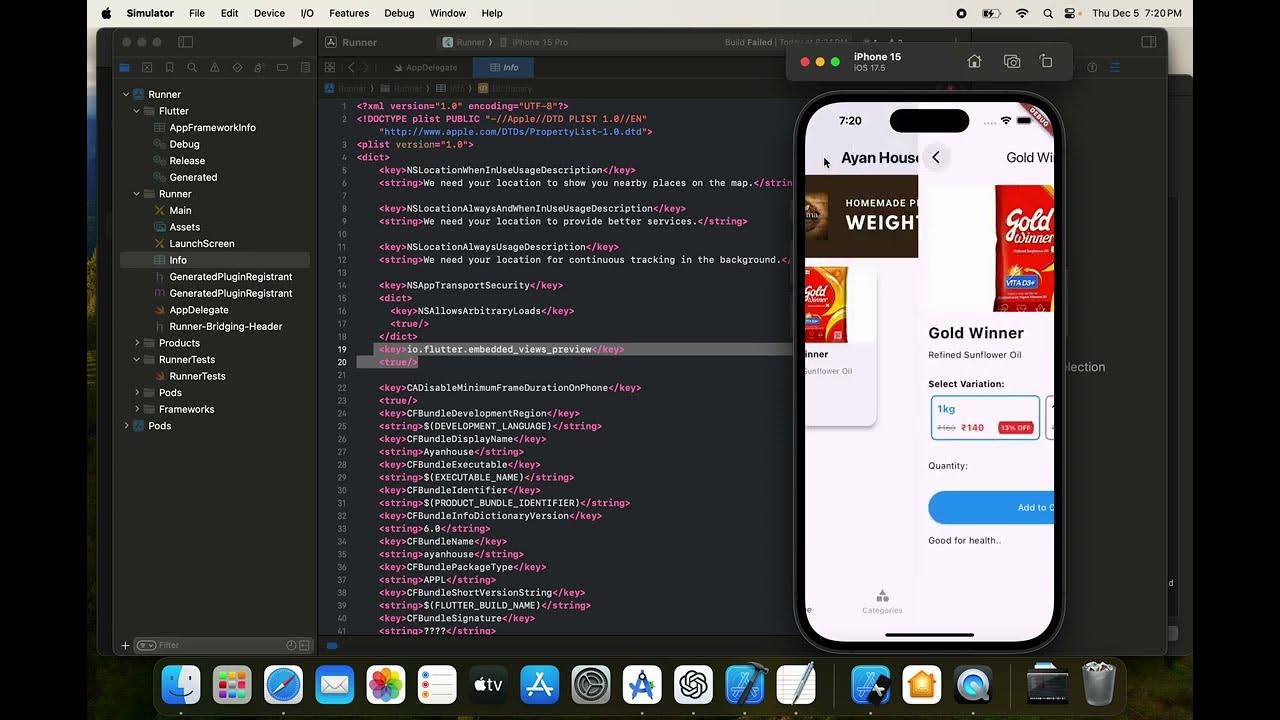1280x720 pixels.
Task: Tap the Categories tab in the app
Action: 882,602
